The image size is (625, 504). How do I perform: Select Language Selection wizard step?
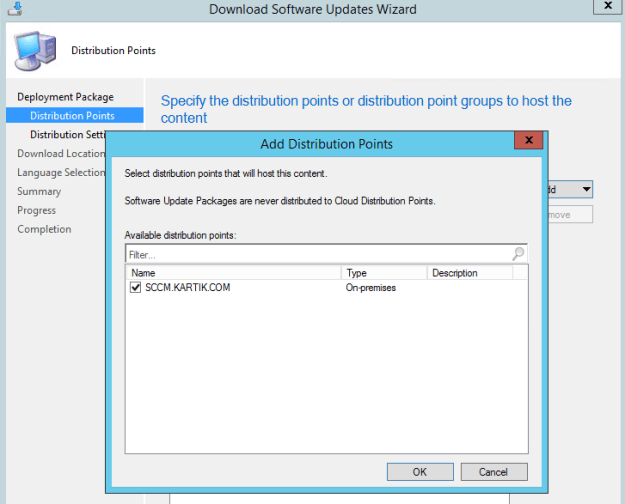coord(61,172)
